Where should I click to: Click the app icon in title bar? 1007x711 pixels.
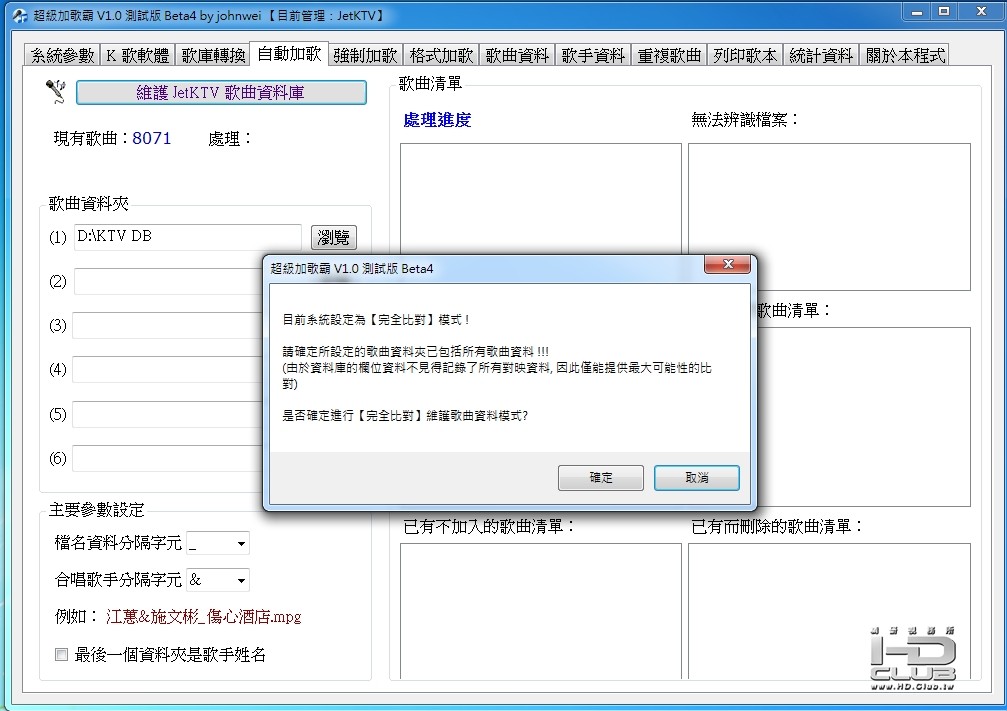(20, 15)
